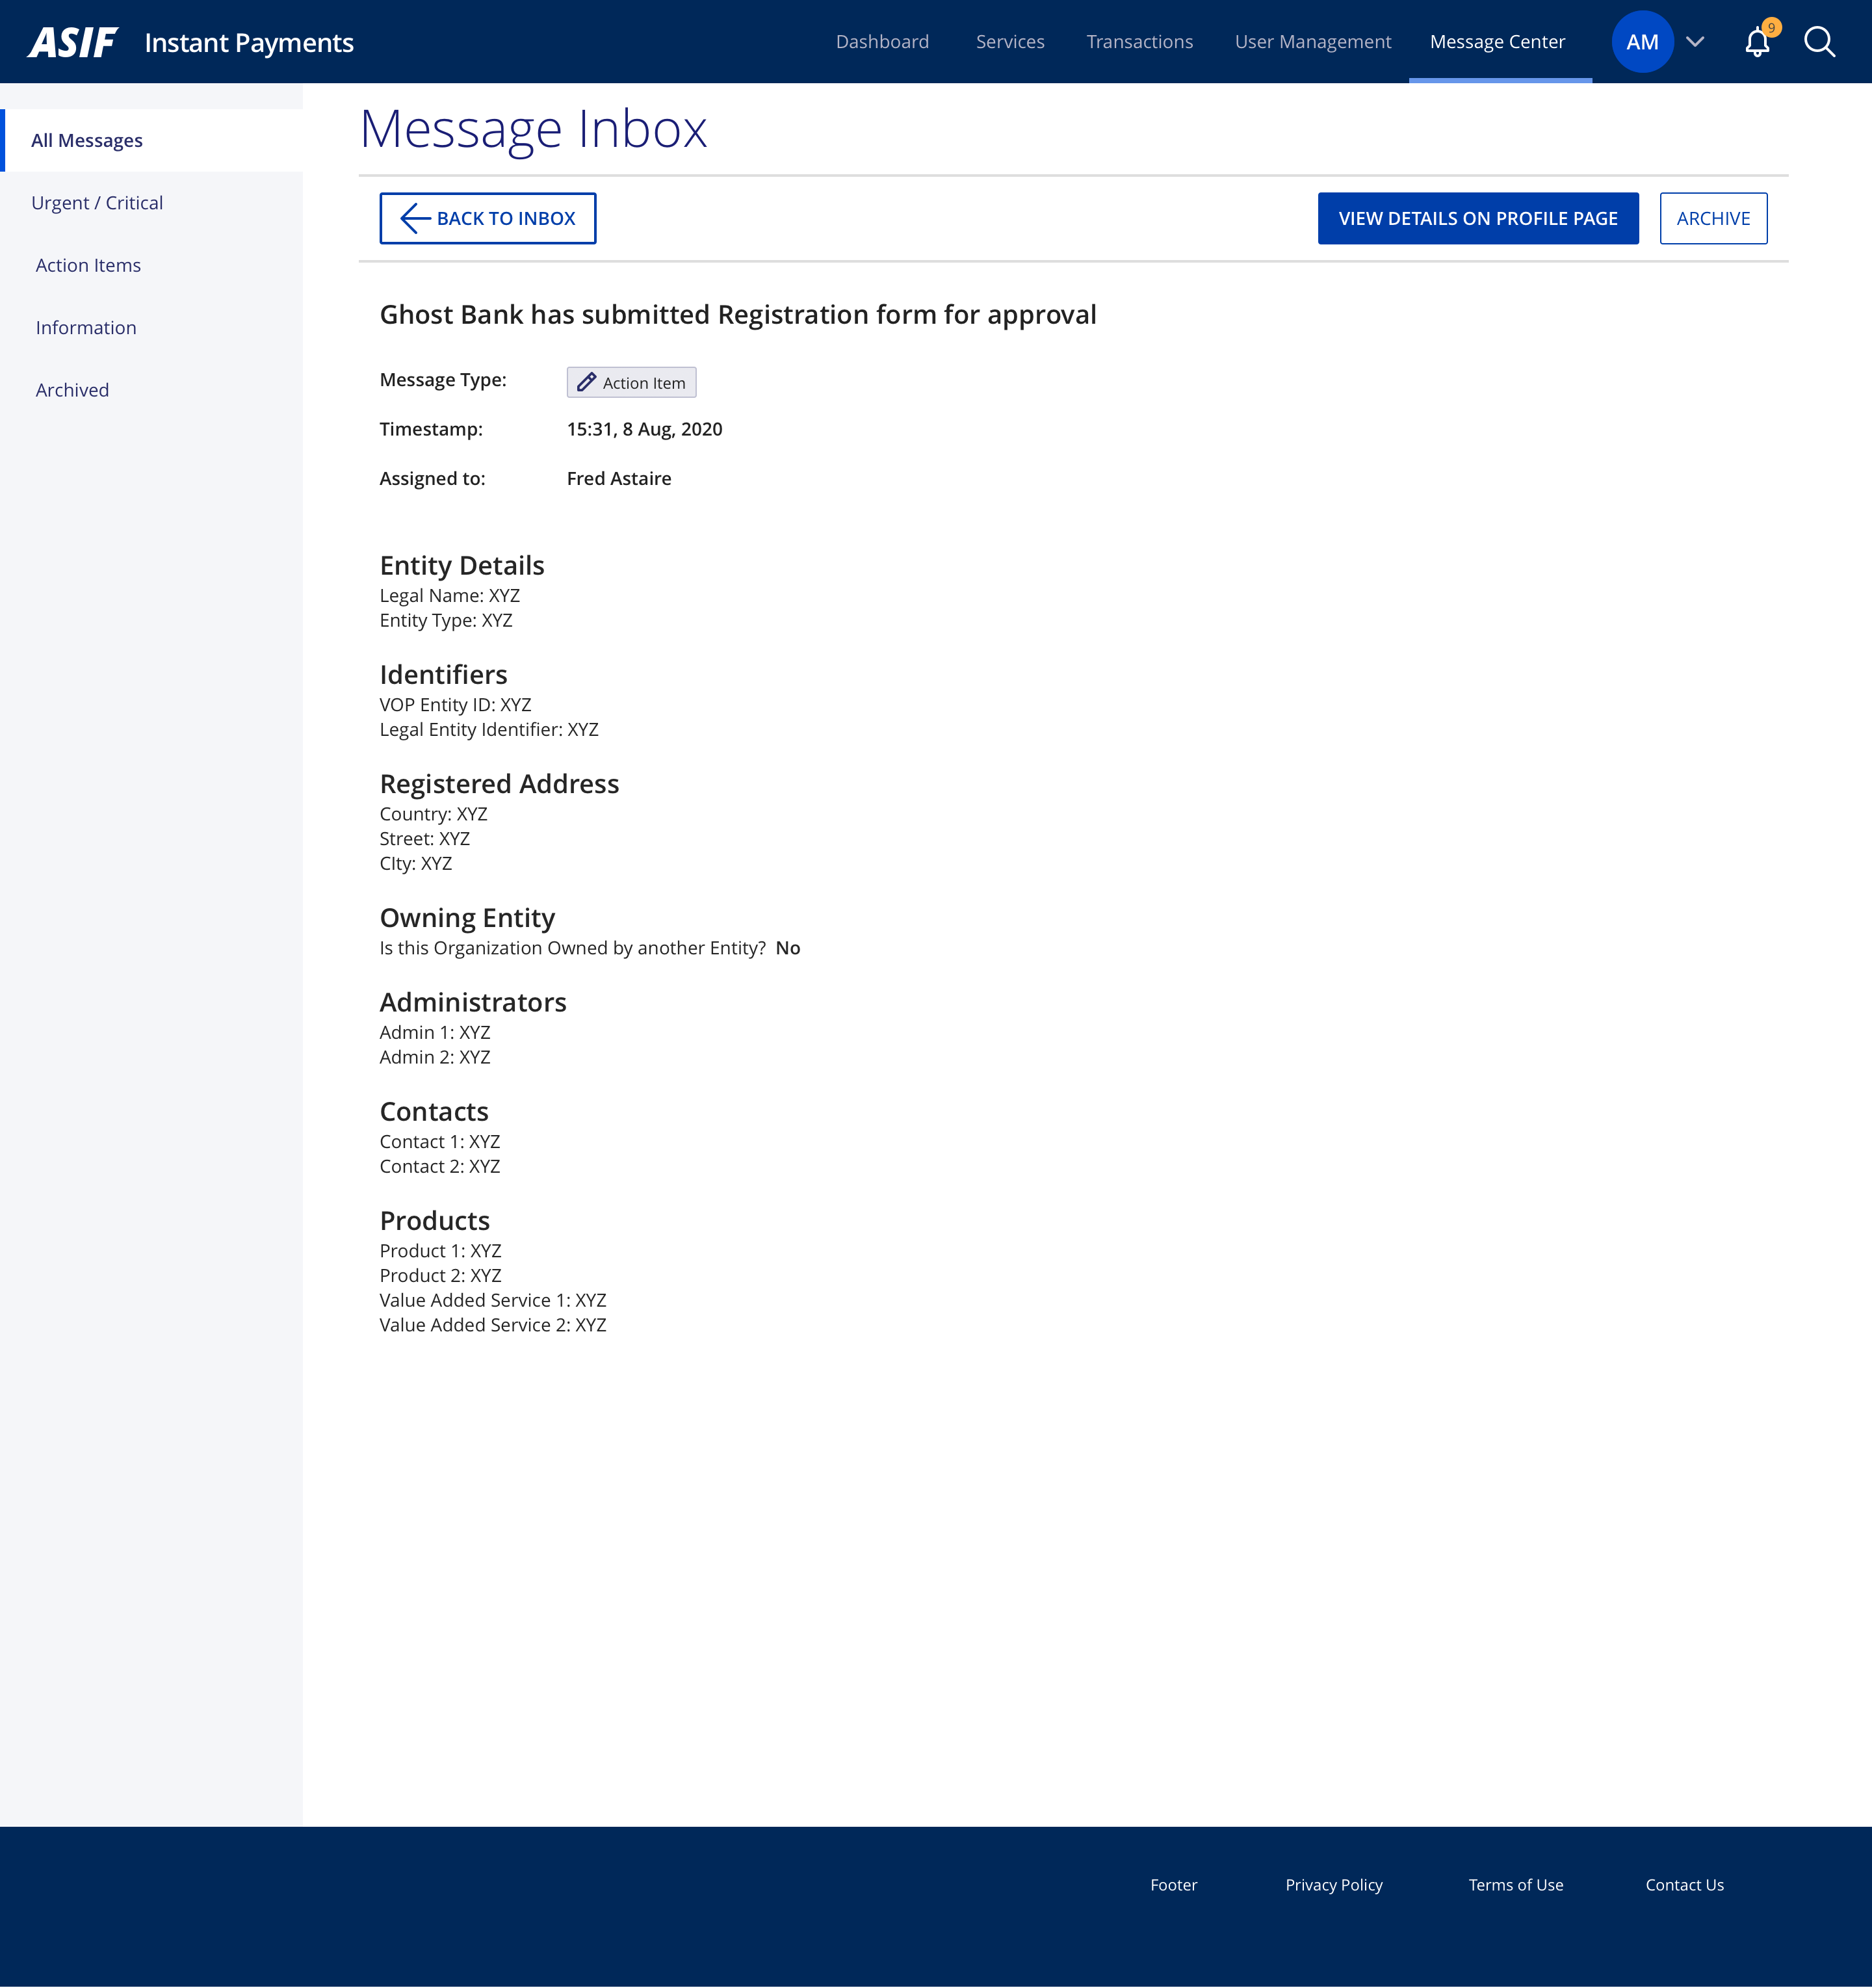
Task: Open User Management in top navigation
Action: coord(1313,42)
